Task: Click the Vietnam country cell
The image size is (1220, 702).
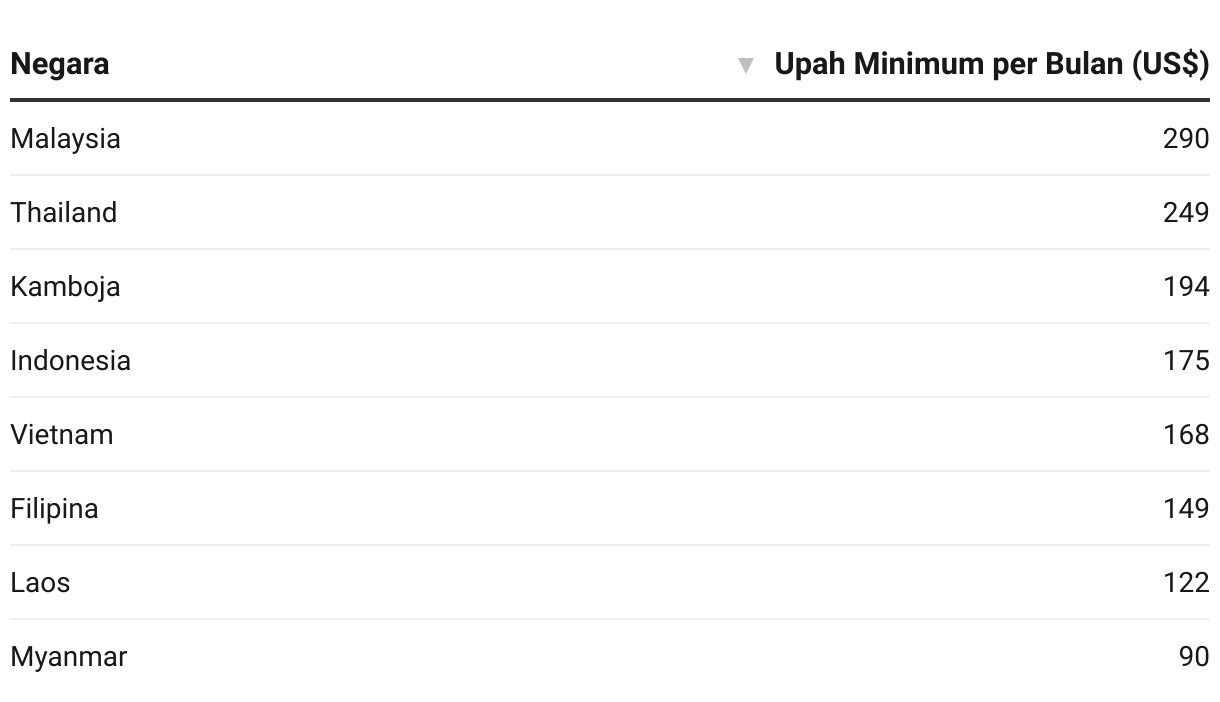Action: click(x=62, y=434)
